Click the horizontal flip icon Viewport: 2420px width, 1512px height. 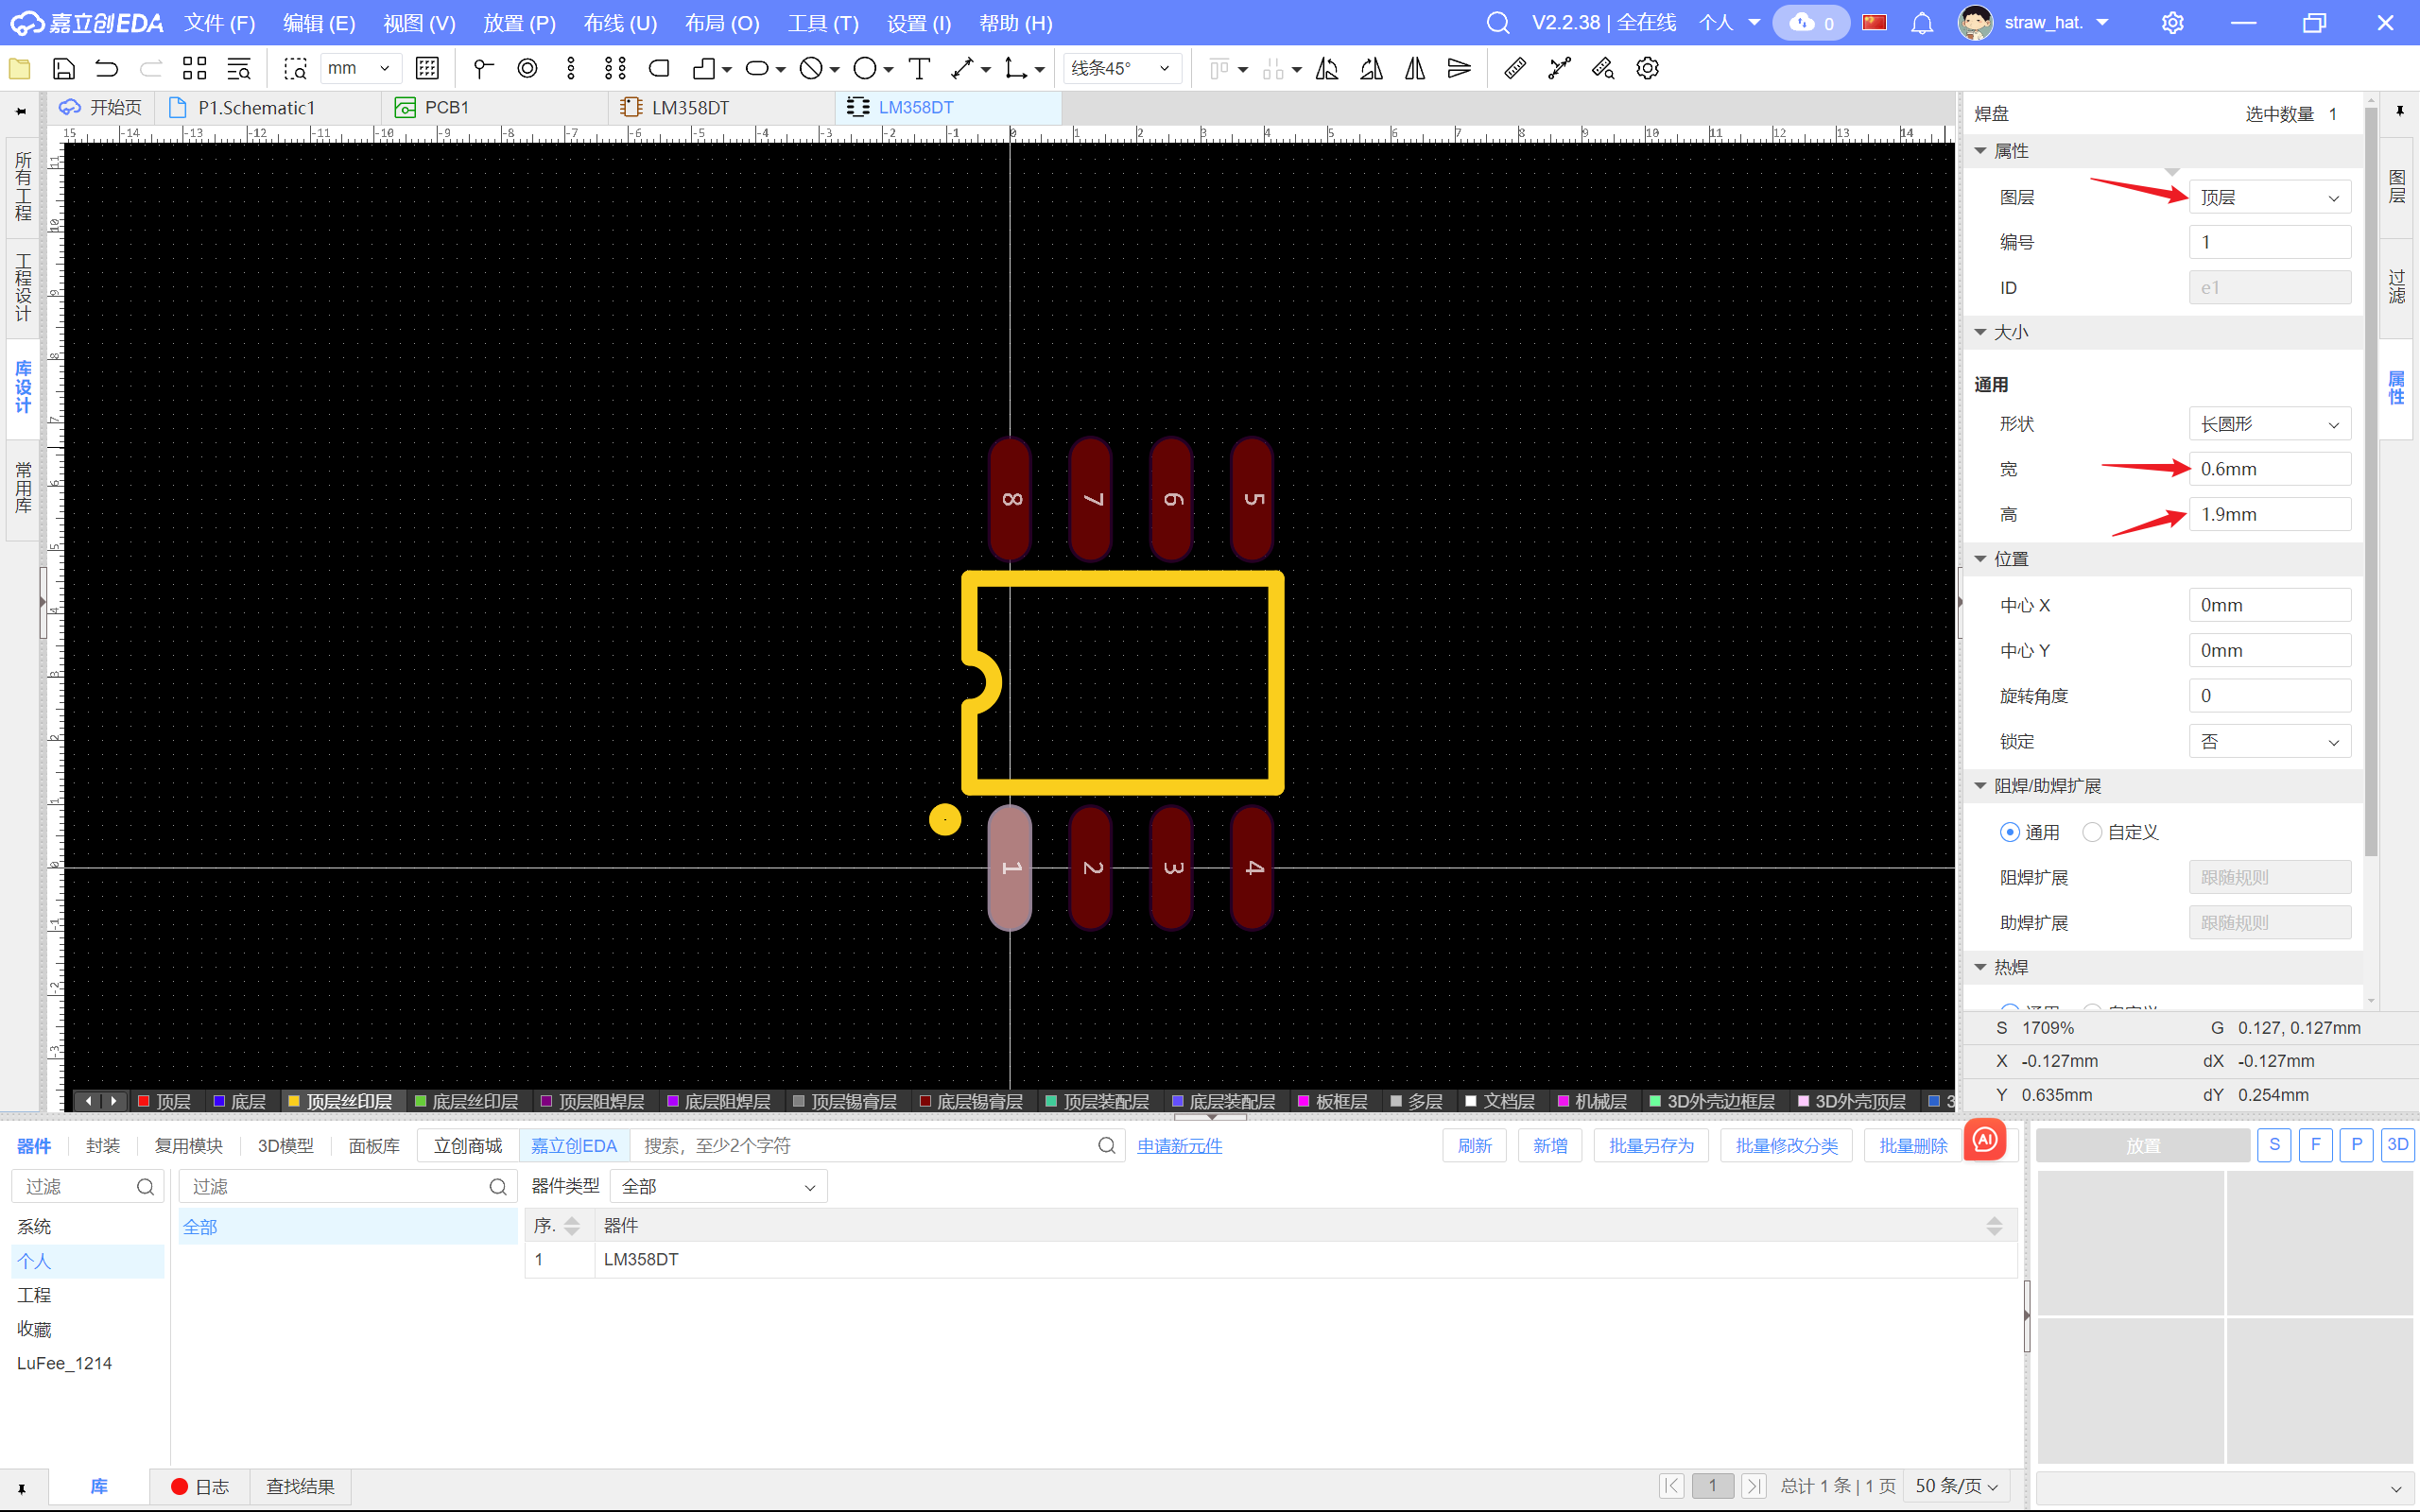point(1415,68)
